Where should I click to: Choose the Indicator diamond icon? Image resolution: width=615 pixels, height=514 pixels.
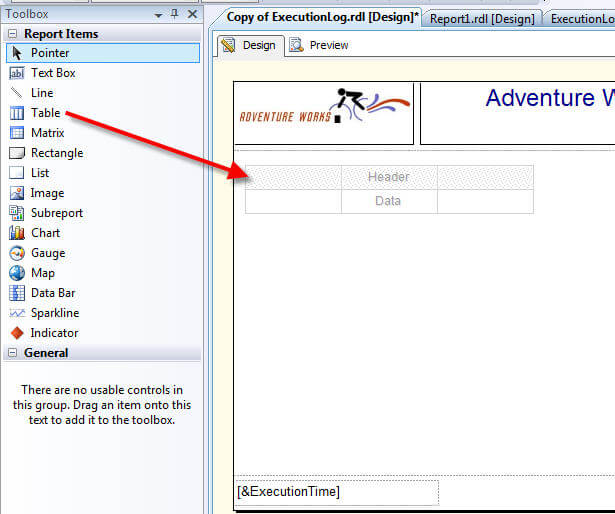click(x=16, y=333)
